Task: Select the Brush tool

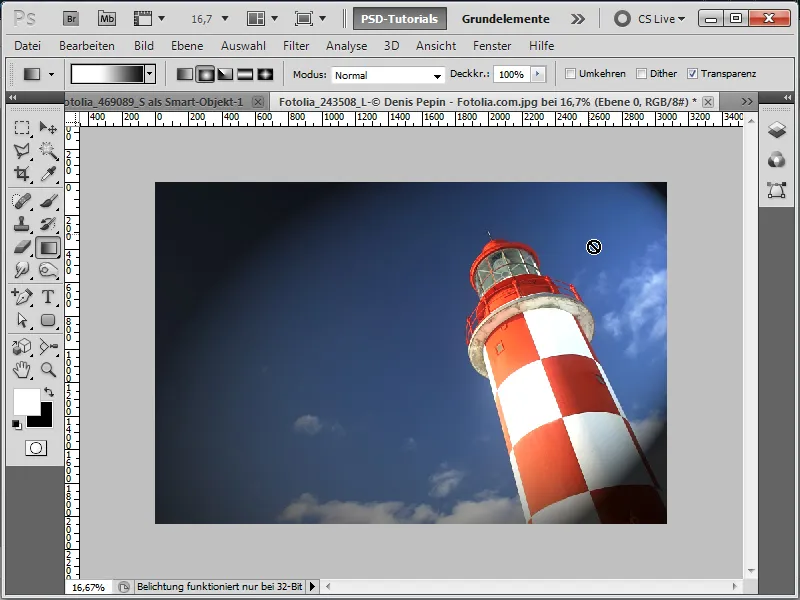Action: point(48,201)
